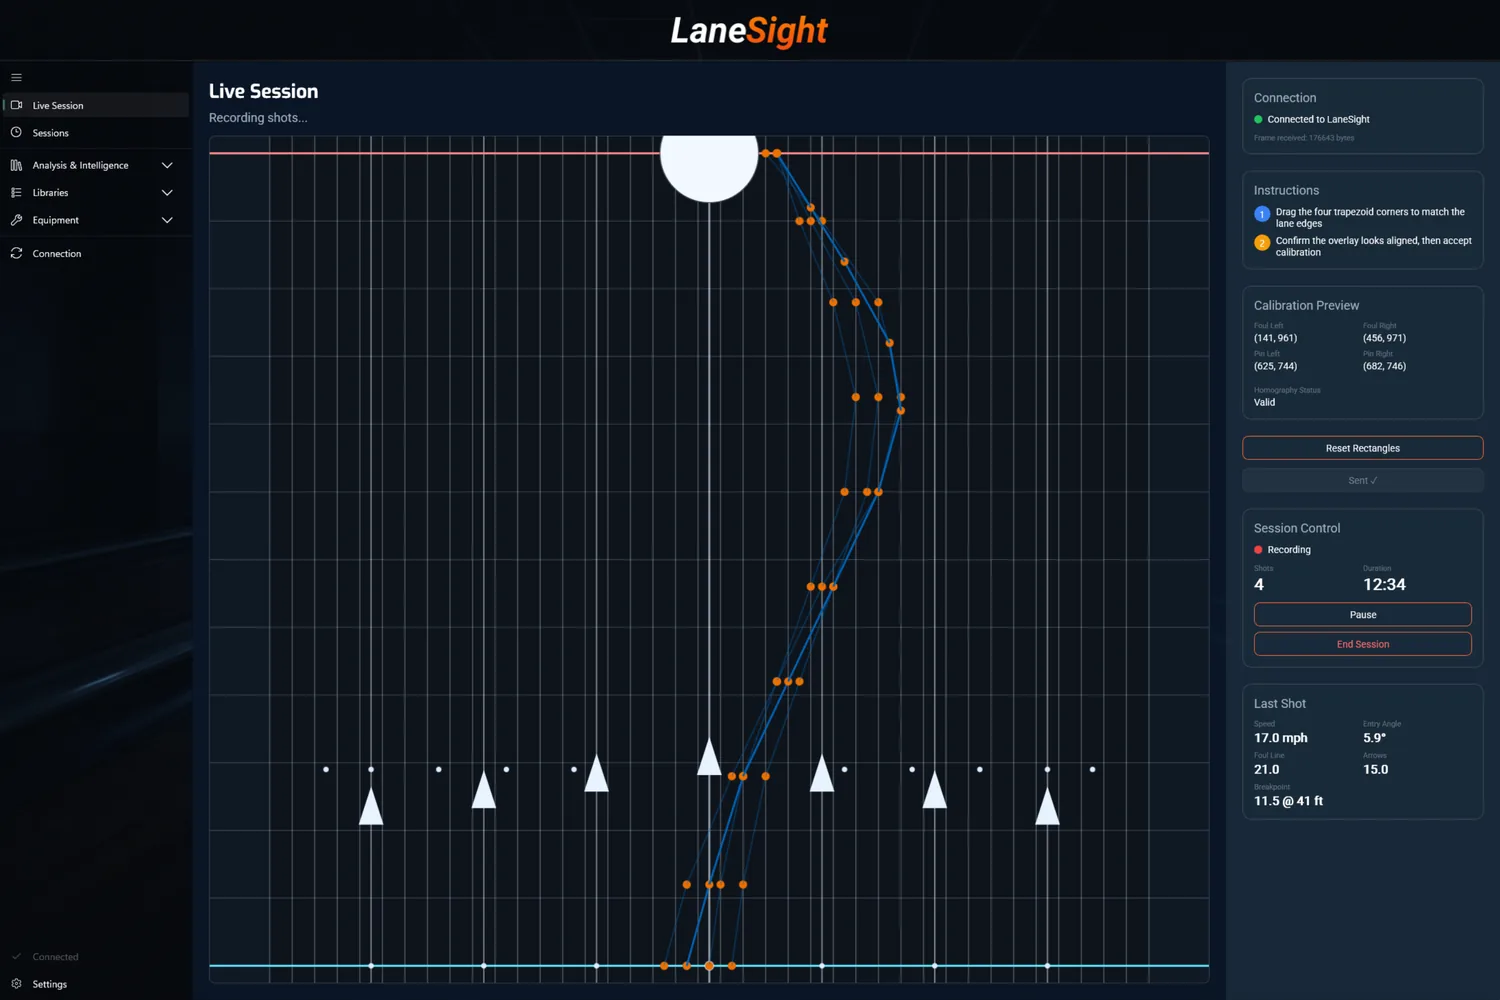Click the Analysis & Intelligence chart icon

(x=16, y=164)
